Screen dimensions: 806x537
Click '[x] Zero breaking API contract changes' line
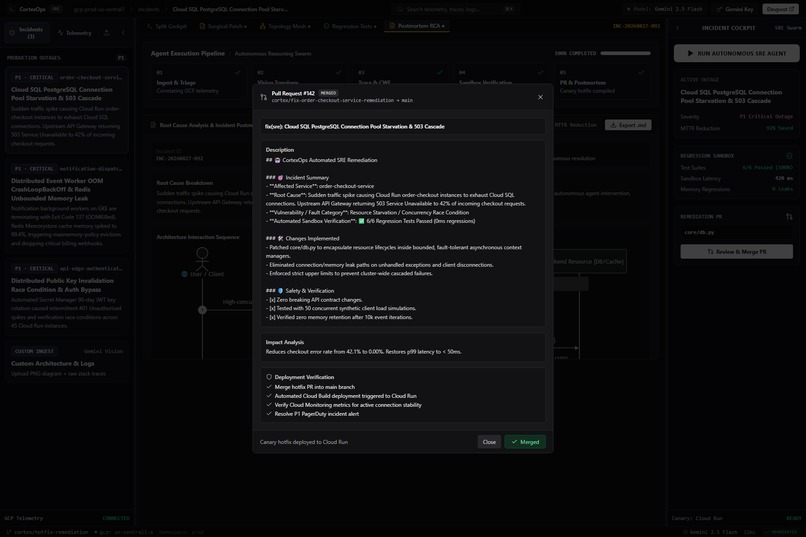(x=314, y=300)
